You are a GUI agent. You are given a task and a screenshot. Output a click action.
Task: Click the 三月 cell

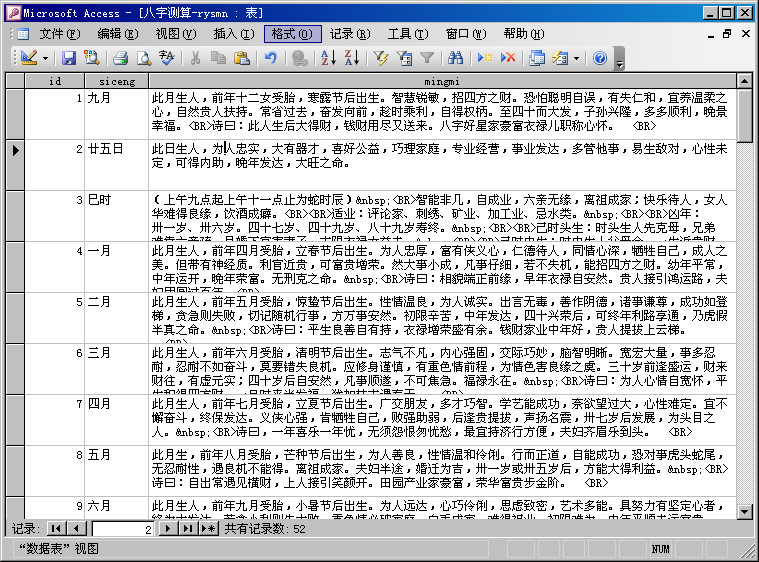[117, 369]
